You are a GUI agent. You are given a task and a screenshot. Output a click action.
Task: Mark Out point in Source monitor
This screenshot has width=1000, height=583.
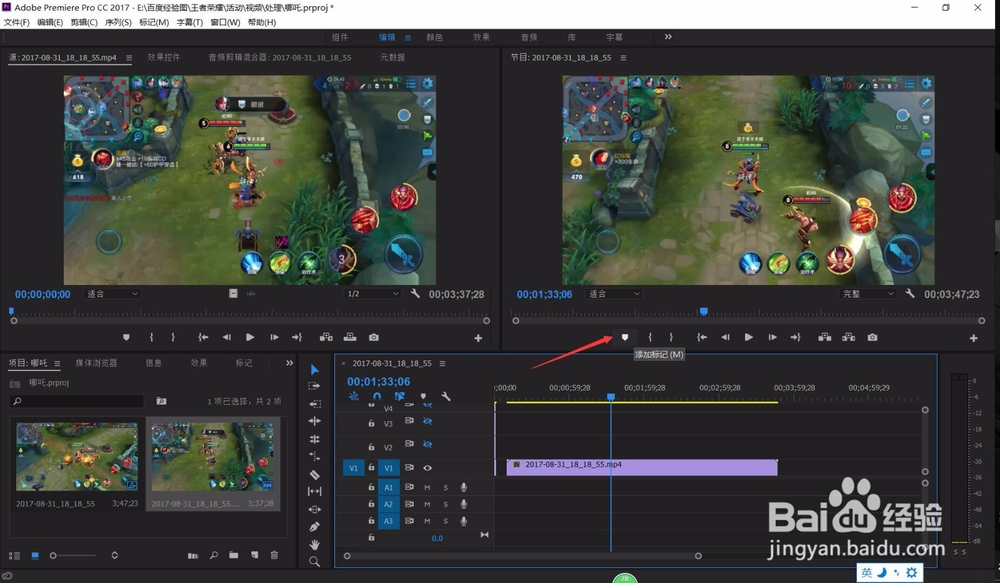tap(173, 337)
